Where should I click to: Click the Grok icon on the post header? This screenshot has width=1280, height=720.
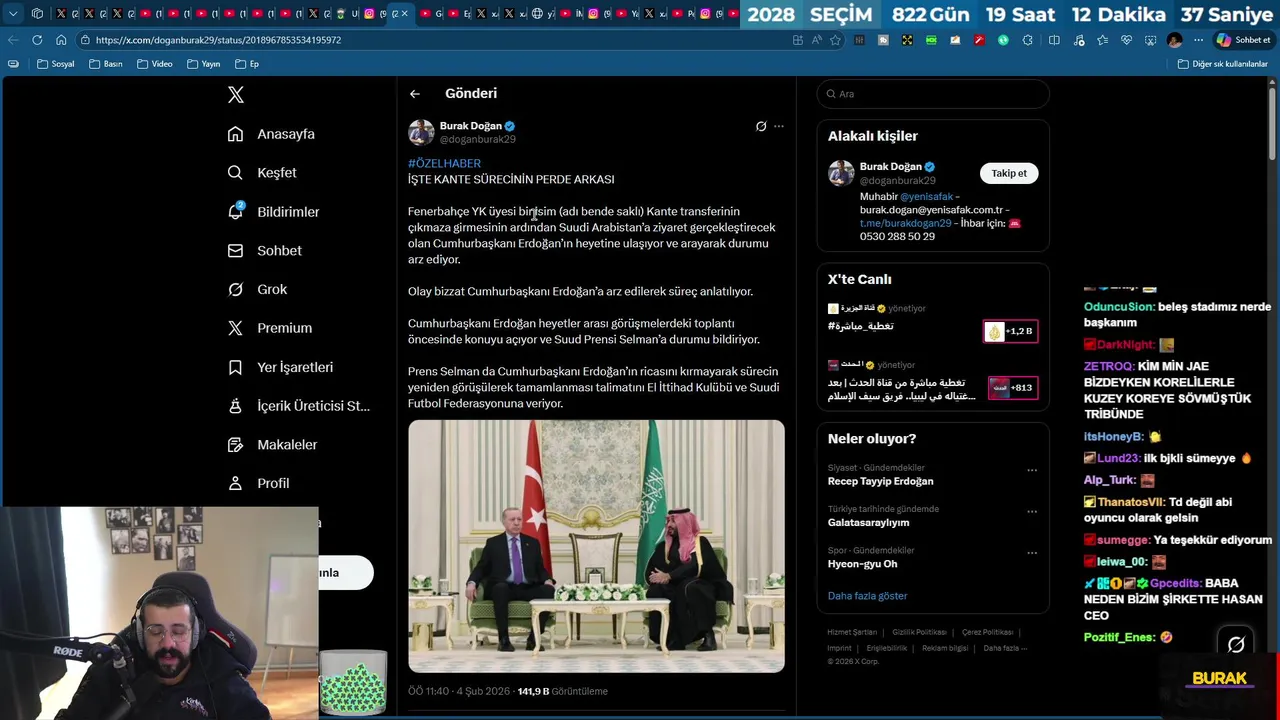(x=761, y=126)
